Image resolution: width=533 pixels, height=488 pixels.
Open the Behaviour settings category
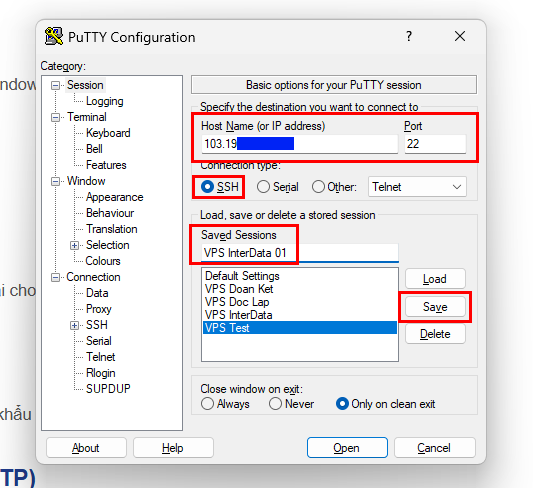click(110, 213)
